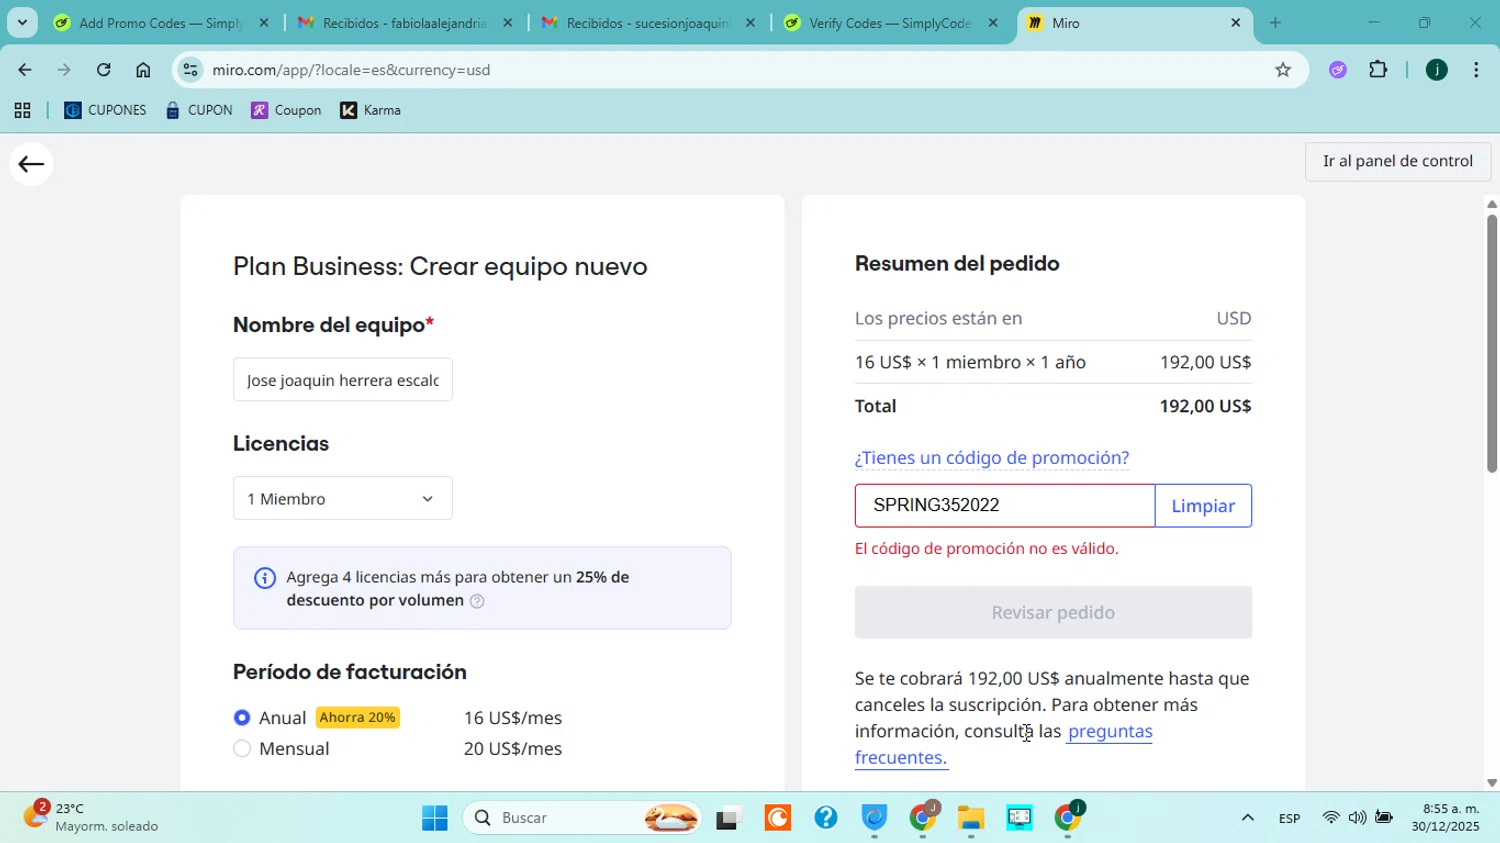Open CUPONES bookmark

(105, 111)
